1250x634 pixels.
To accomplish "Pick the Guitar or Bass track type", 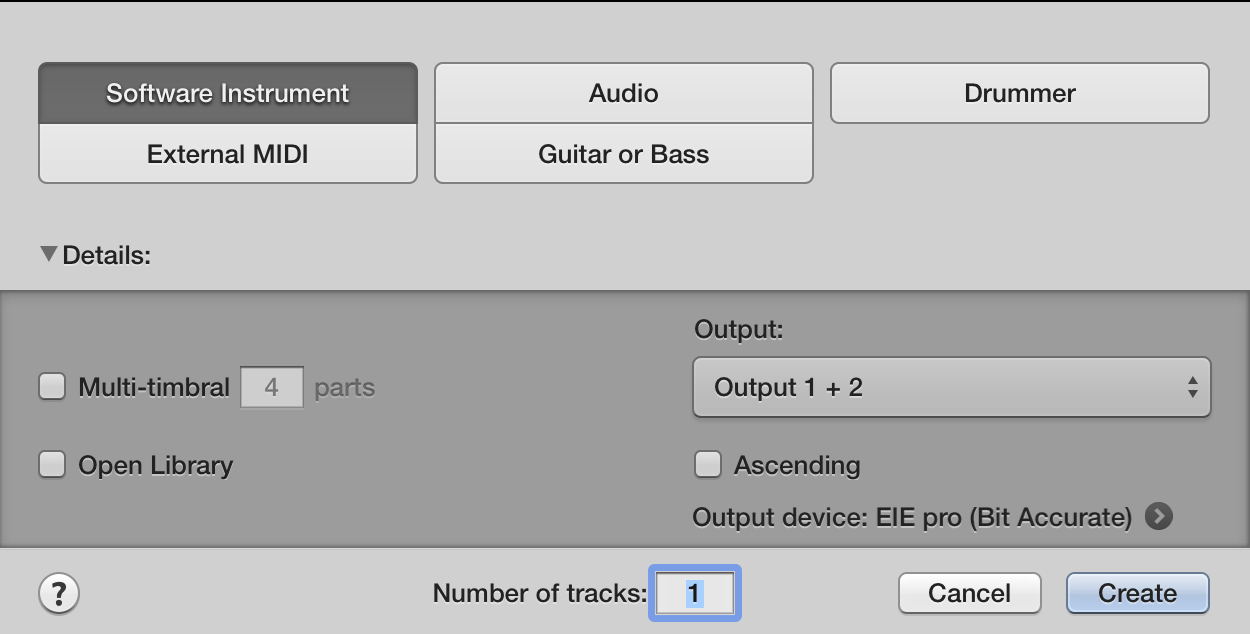I will [x=623, y=154].
